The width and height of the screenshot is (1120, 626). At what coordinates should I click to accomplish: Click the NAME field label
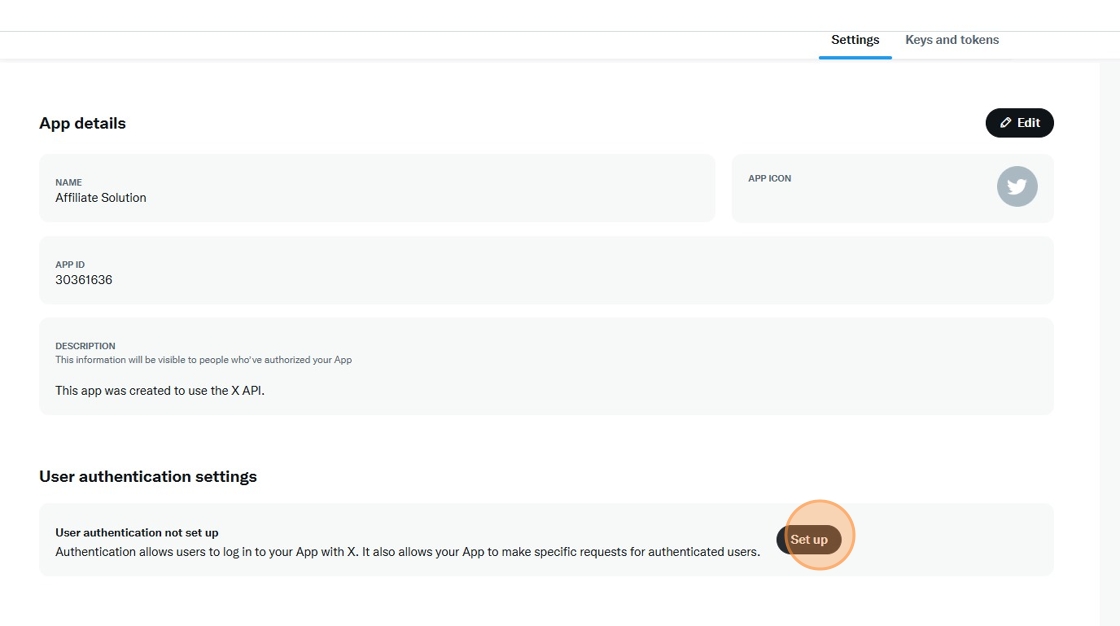69,182
